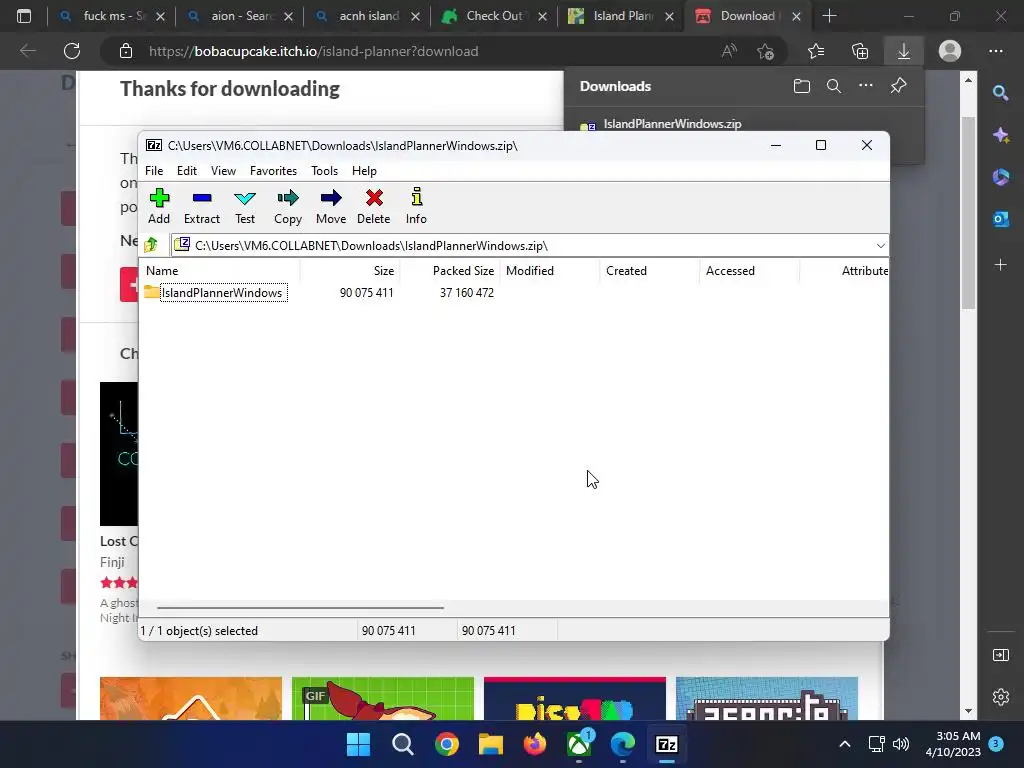Image resolution: width=1024 pixels, height=768 pixels.
Task: Click the red Delete tool
Action: coord(374,206)
